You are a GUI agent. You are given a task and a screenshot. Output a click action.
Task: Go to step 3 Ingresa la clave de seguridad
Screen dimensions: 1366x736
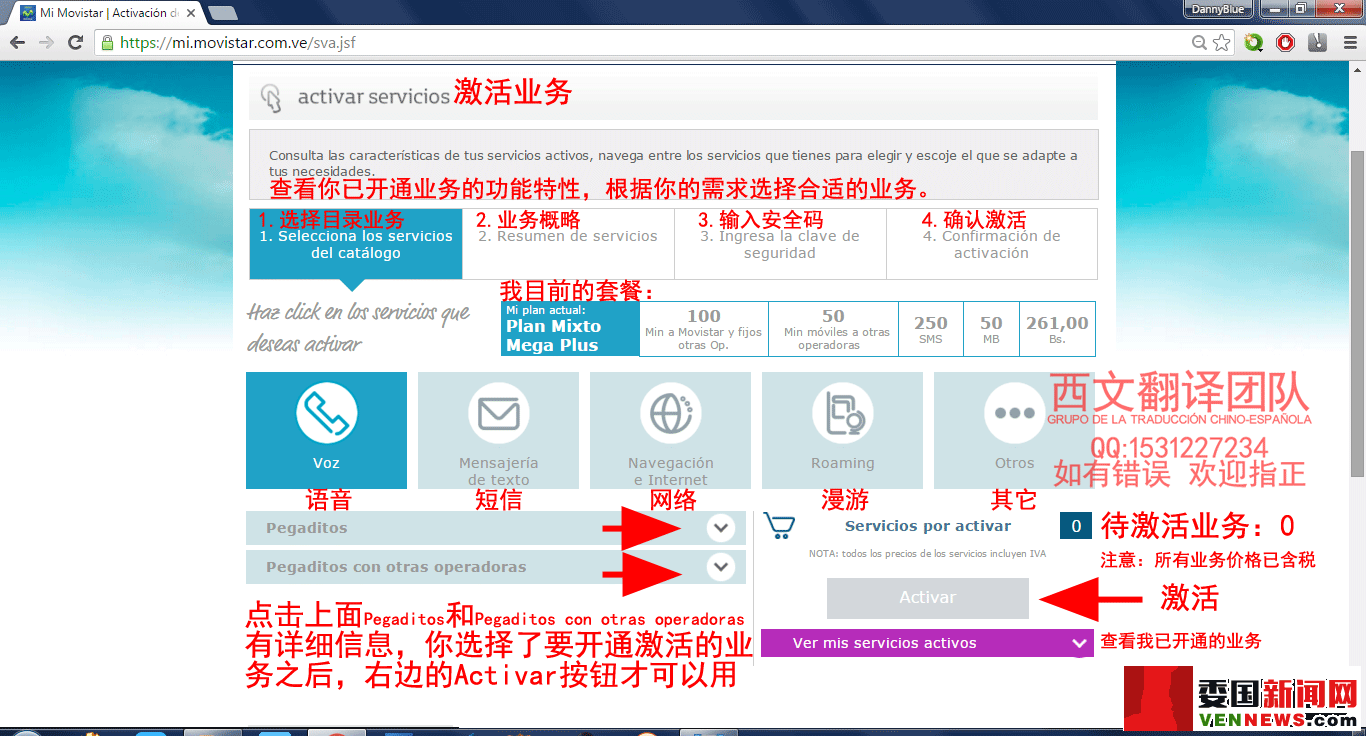[x=780, y=244]
